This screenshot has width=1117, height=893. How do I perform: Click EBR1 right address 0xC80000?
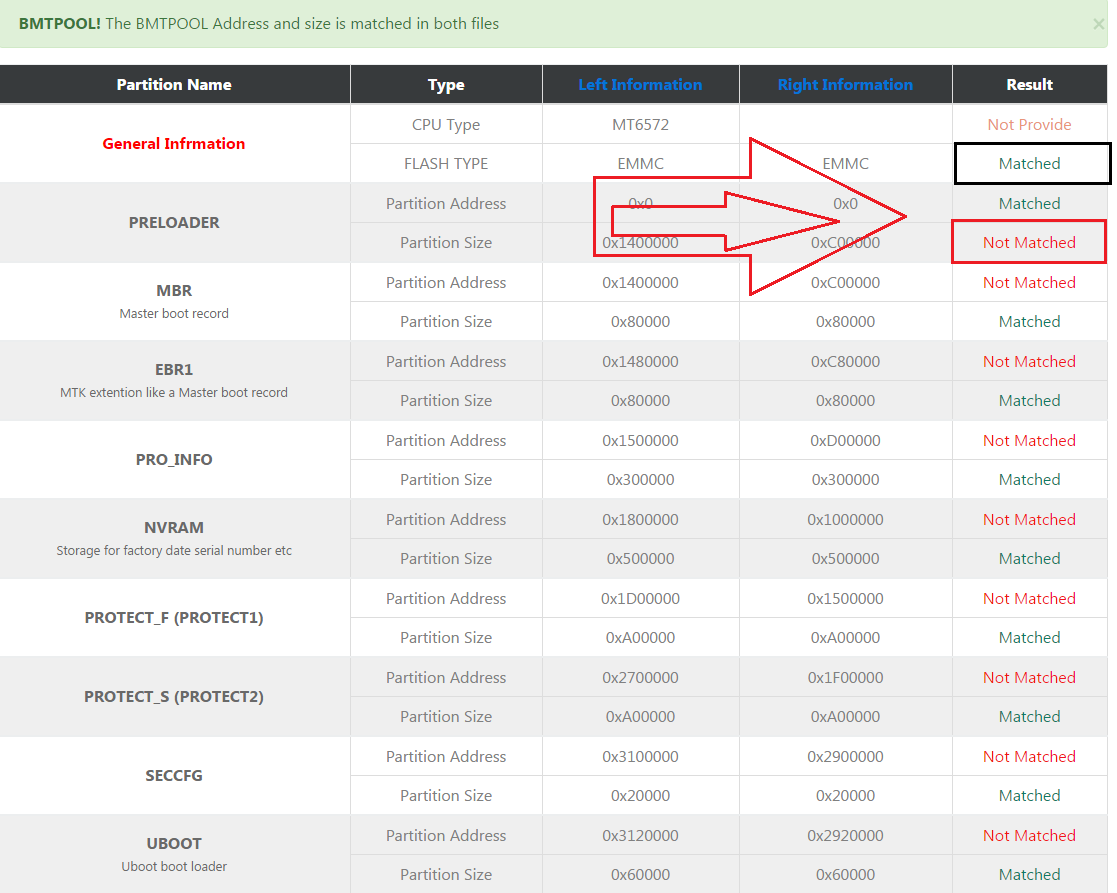point(846,362)
